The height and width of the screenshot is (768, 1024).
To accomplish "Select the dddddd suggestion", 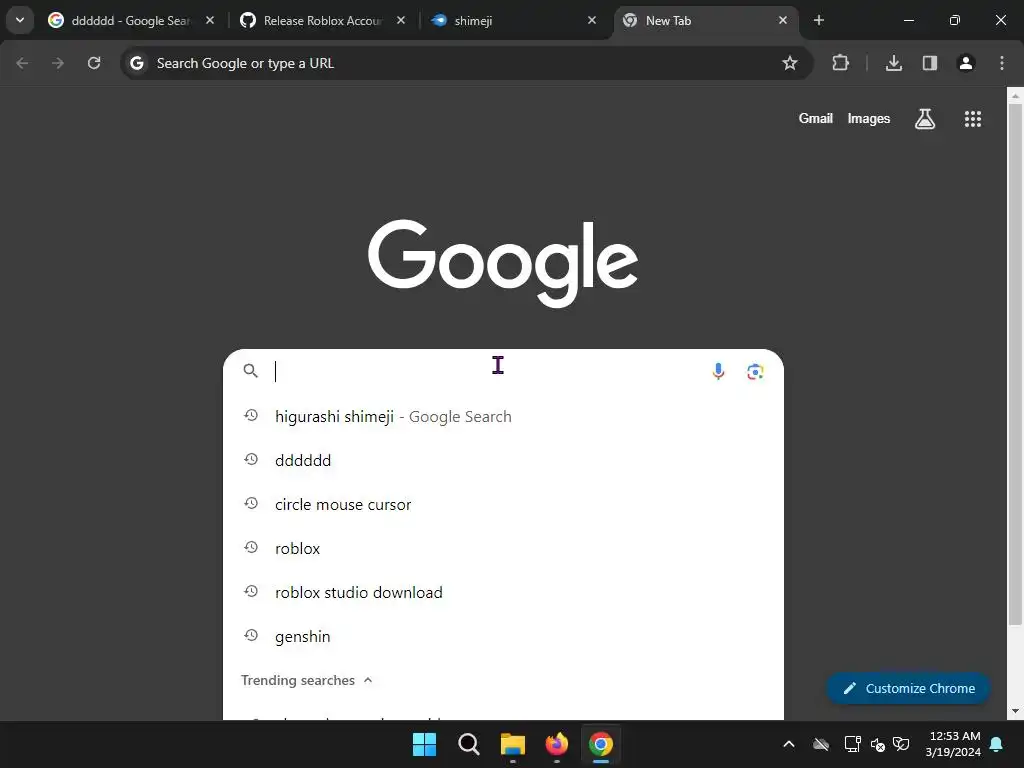I will click(503, 460).
